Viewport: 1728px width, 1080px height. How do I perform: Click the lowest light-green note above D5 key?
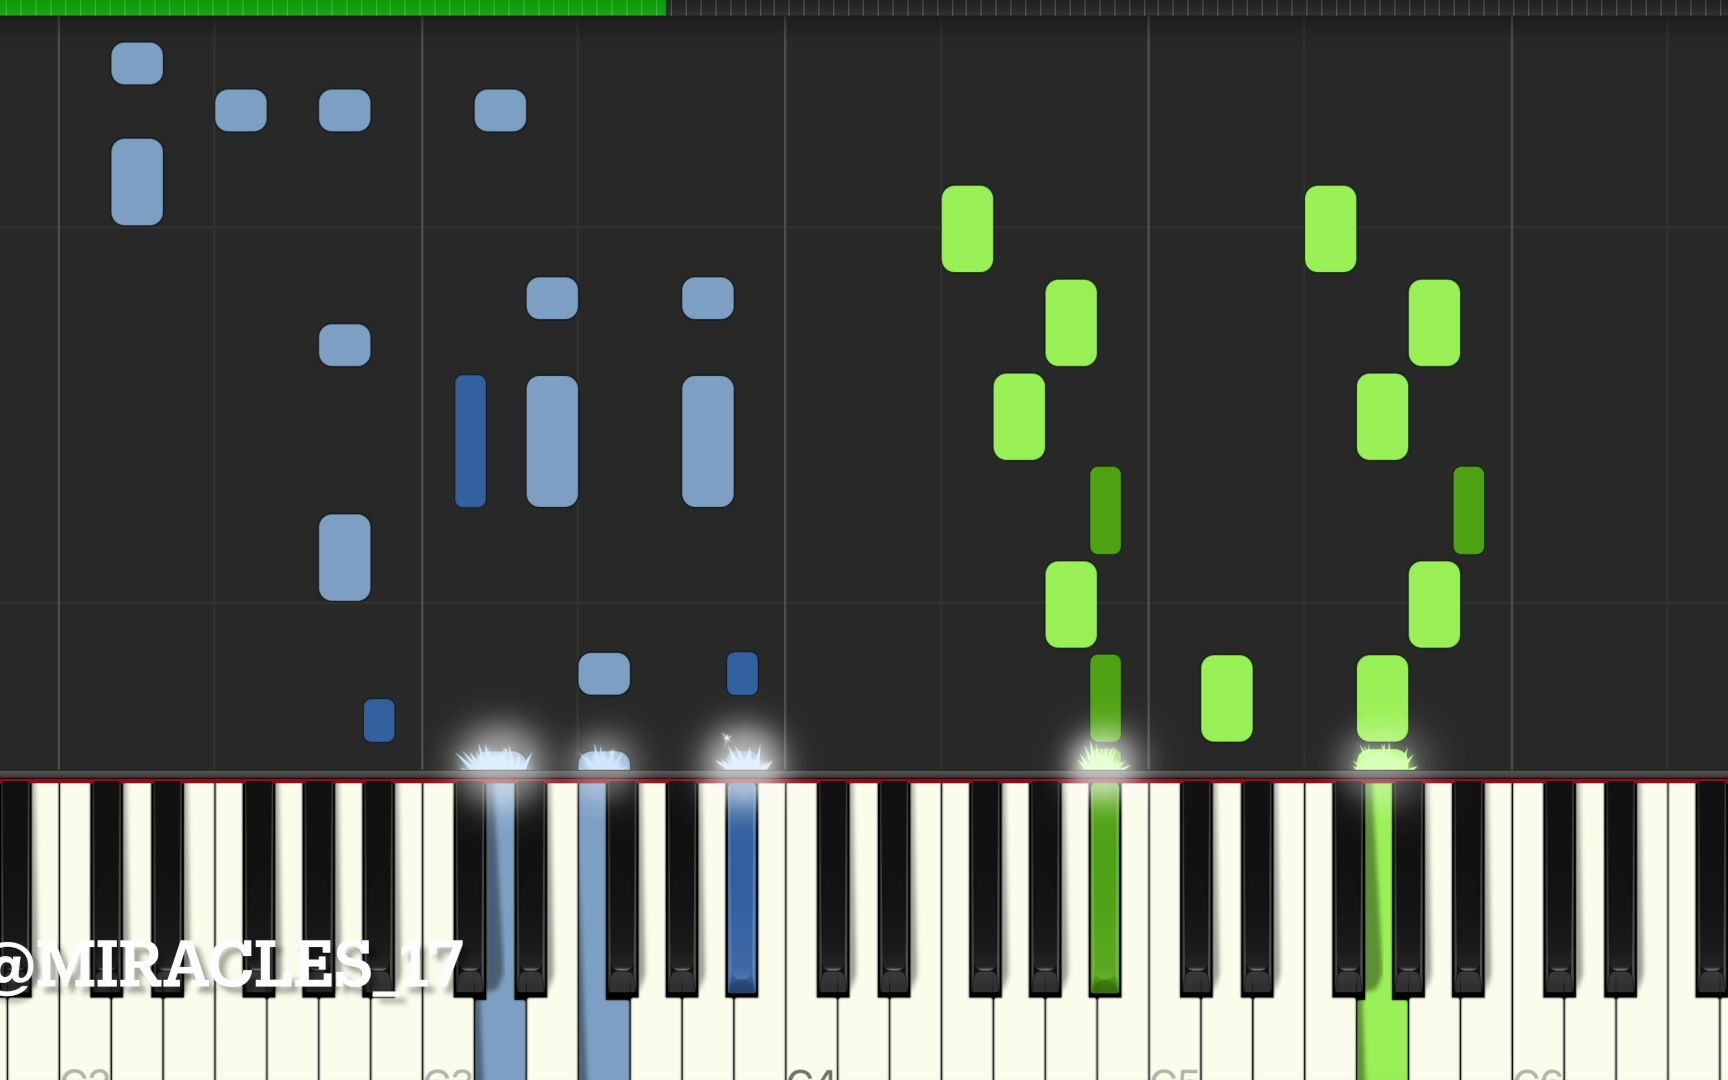pyautogui.click(x=1227, y=698)
